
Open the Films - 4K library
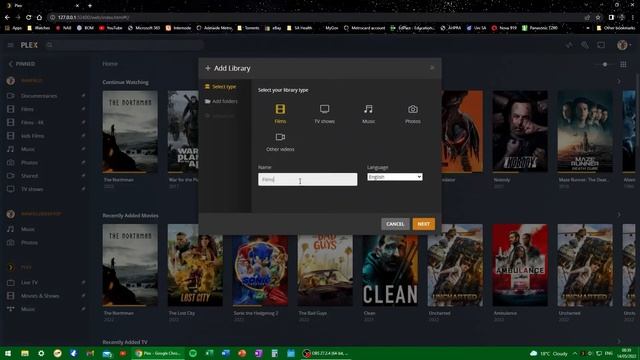[32, 122]
